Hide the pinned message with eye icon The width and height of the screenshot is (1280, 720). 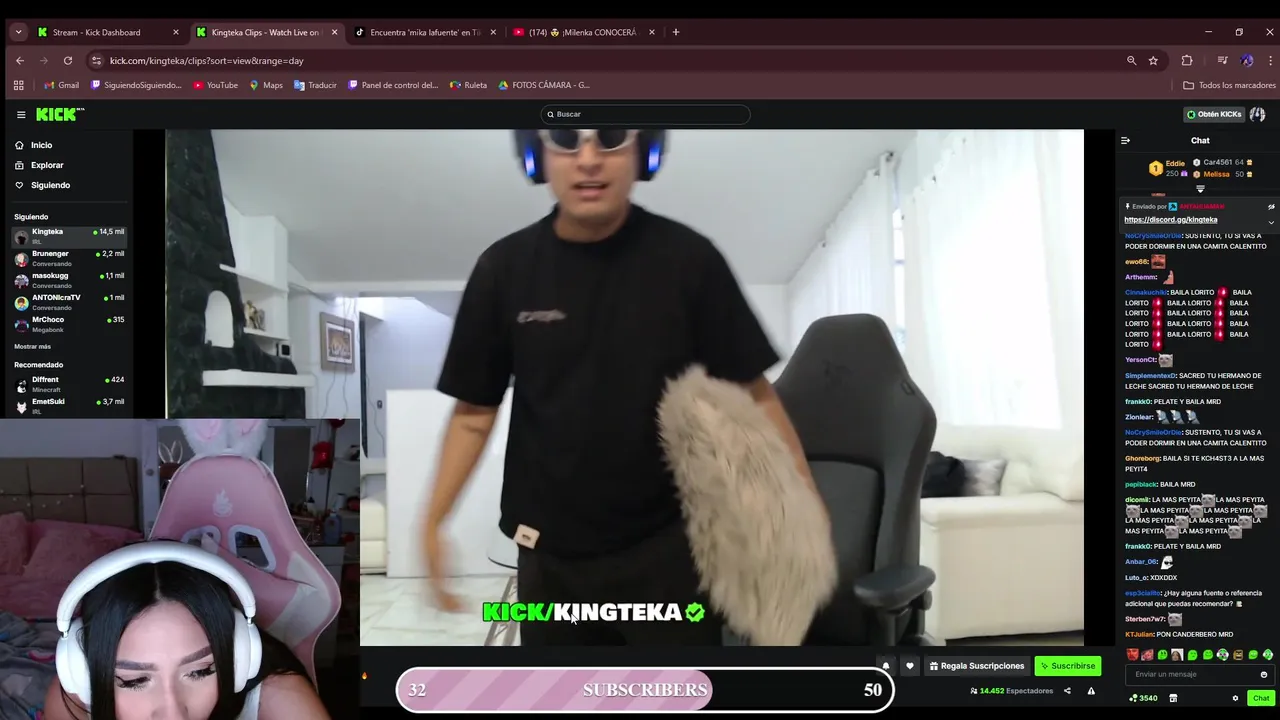click(1271, 207)
